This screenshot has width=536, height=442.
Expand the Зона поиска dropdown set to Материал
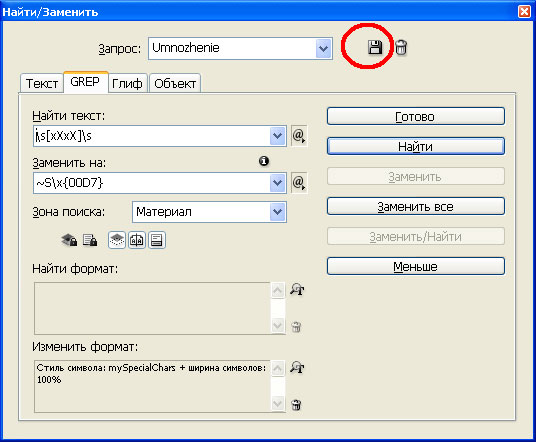(278, 212)
